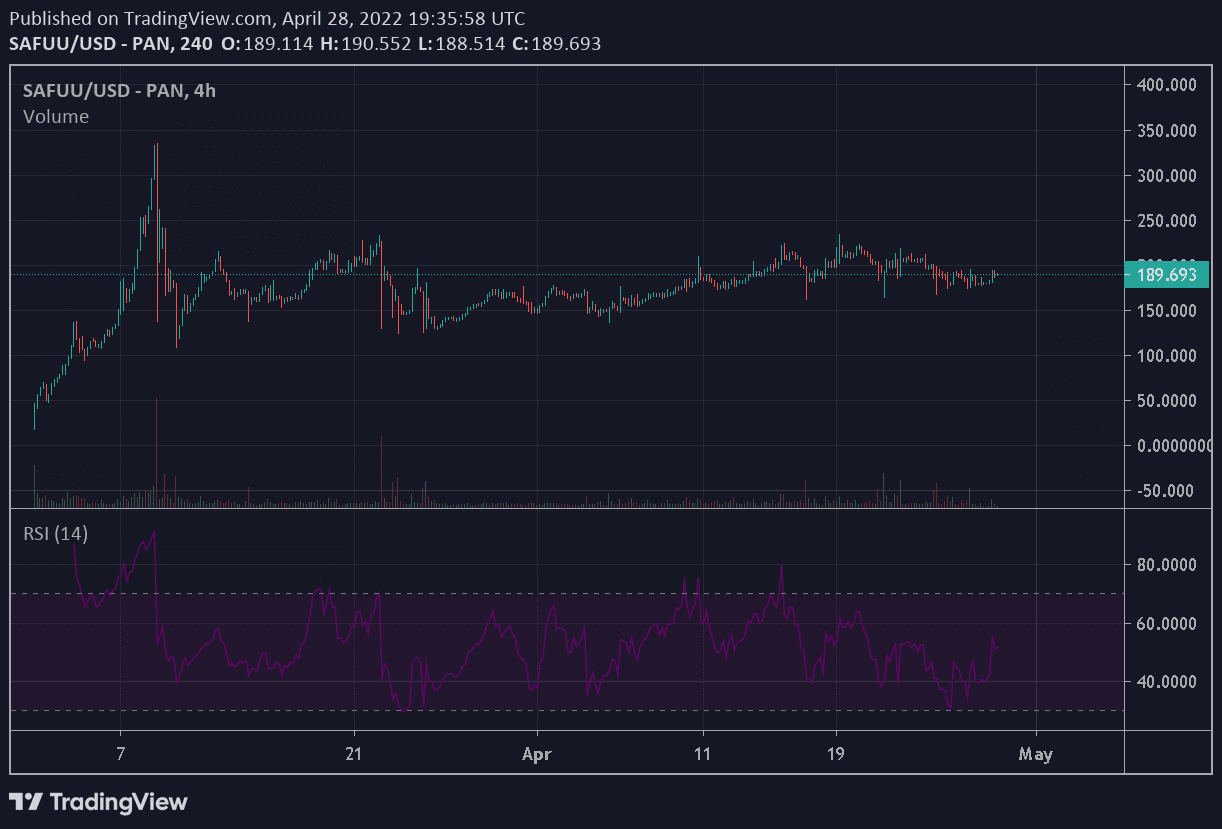The image size is (1222, 829).
Task: Click the 21 date marker on time axis
Action: 353,754
